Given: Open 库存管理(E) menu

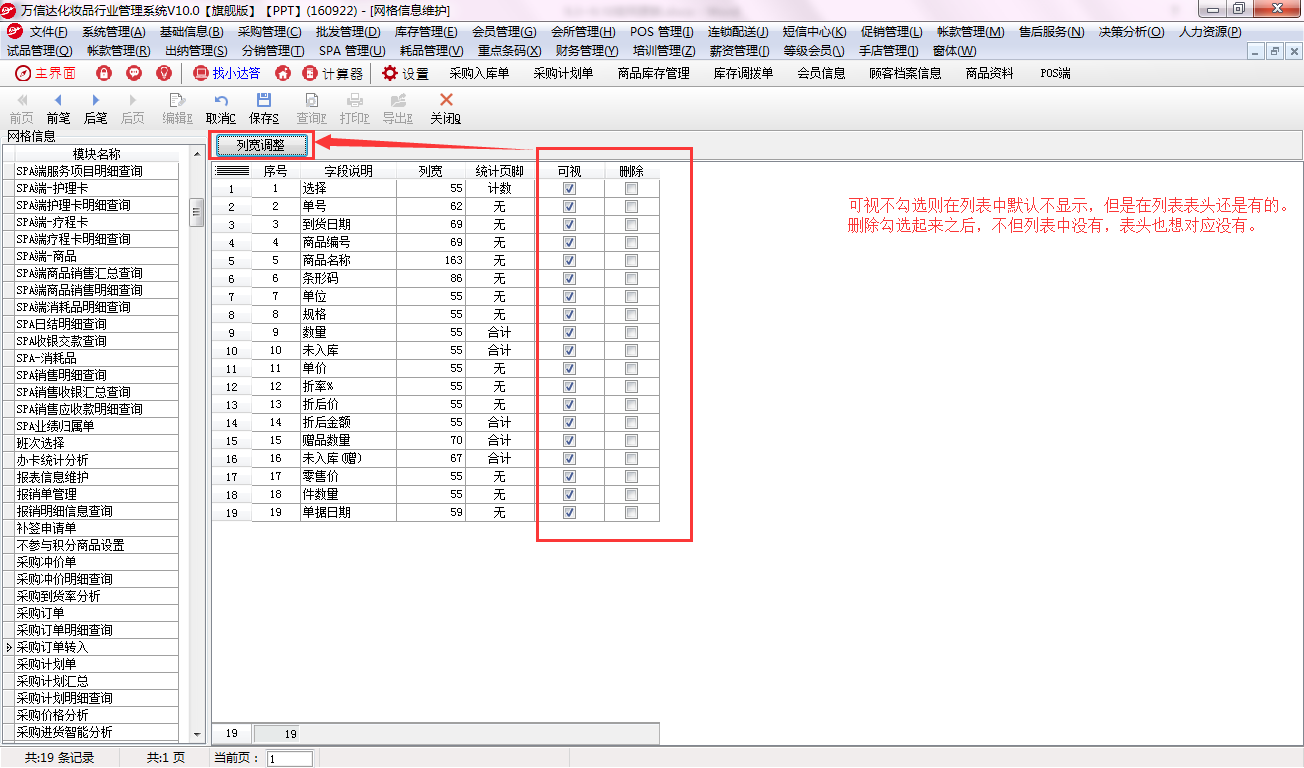Looking at the screenshot, I should point(426,32).
